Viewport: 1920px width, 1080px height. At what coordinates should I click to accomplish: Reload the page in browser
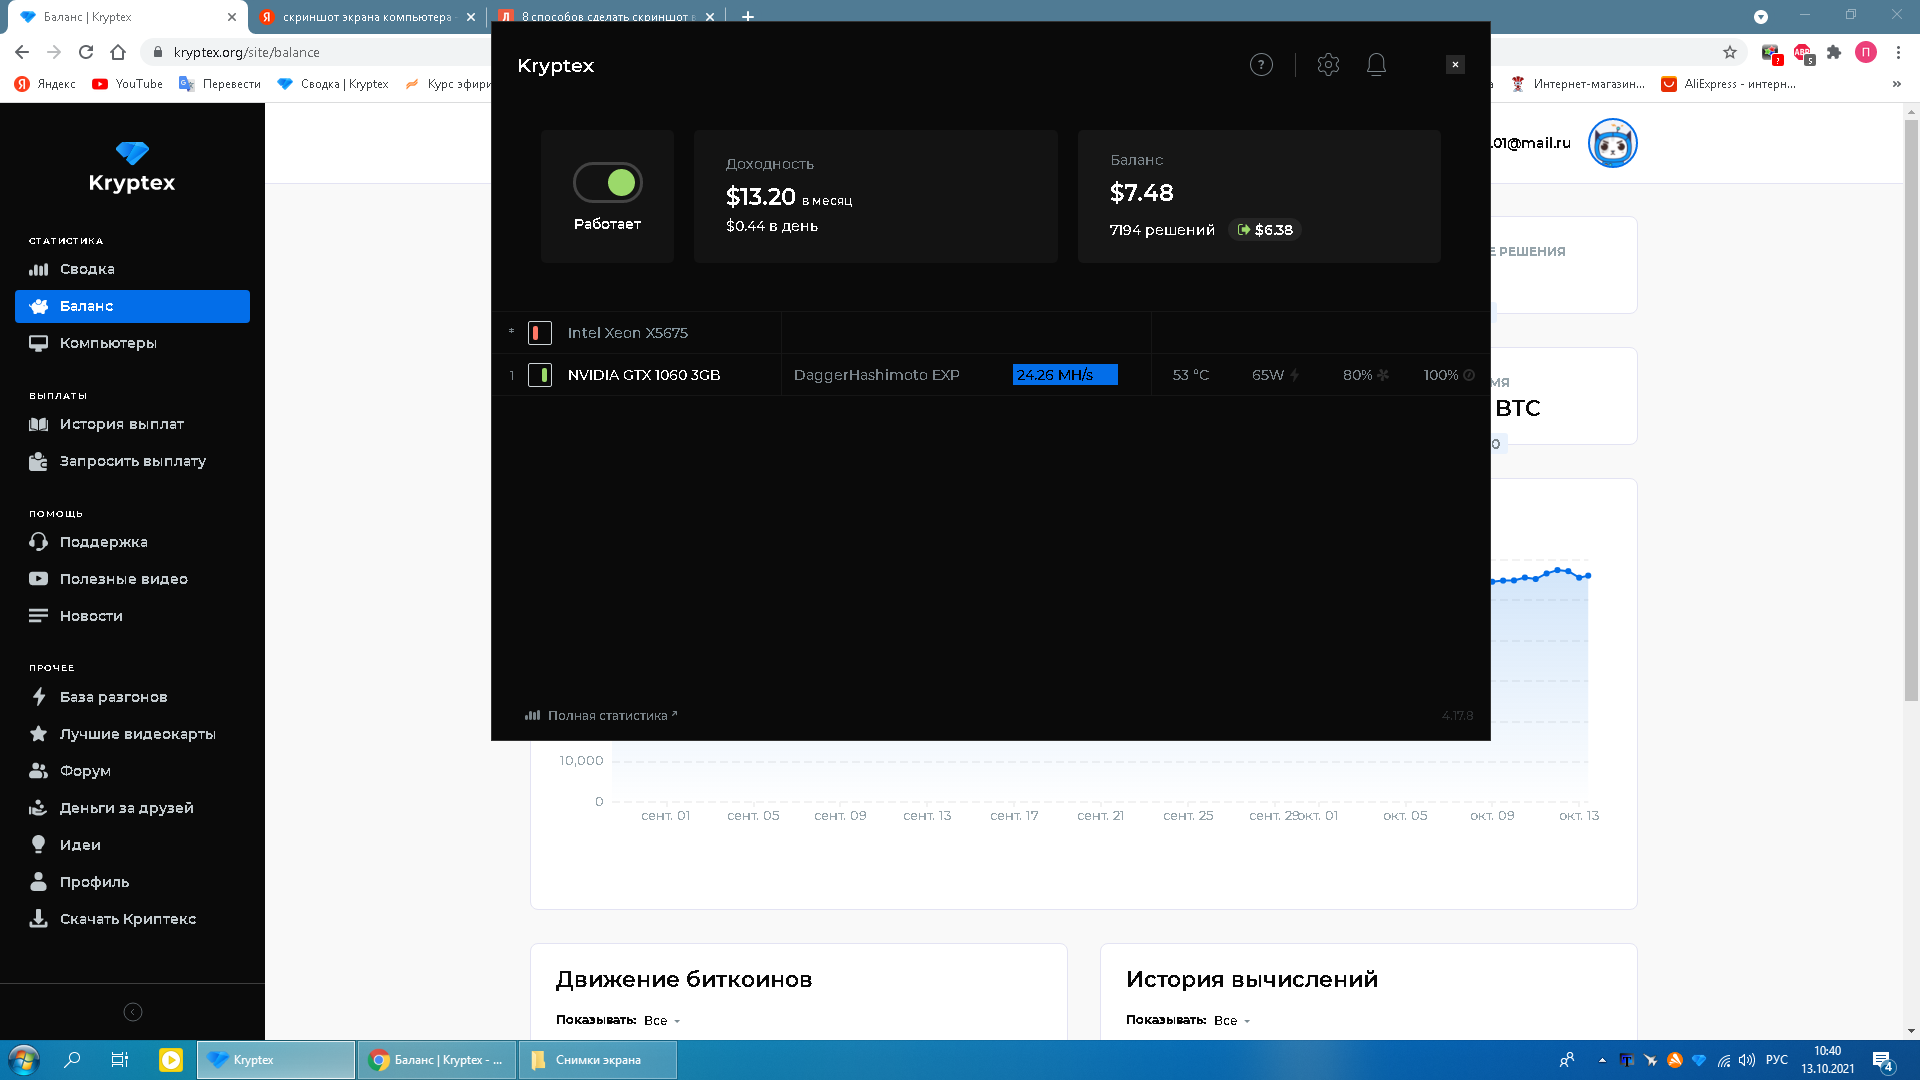tap(86, 52)
